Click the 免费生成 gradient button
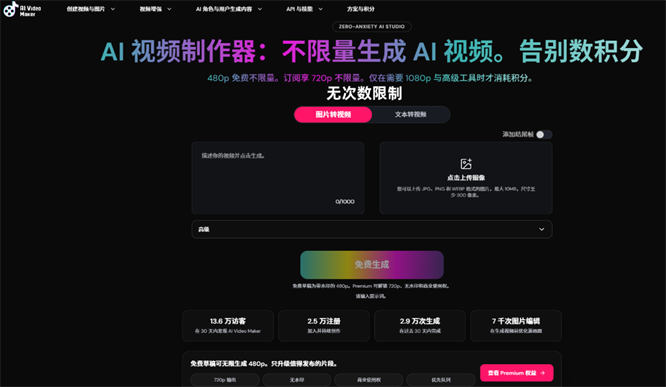 372,265
